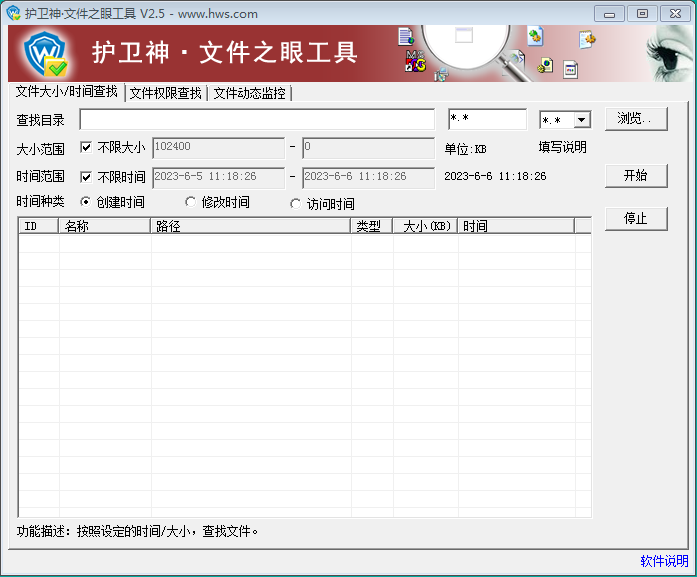Sort by the 类型 column header
This screenshot has width=697, height=577.
click(372, 226)
